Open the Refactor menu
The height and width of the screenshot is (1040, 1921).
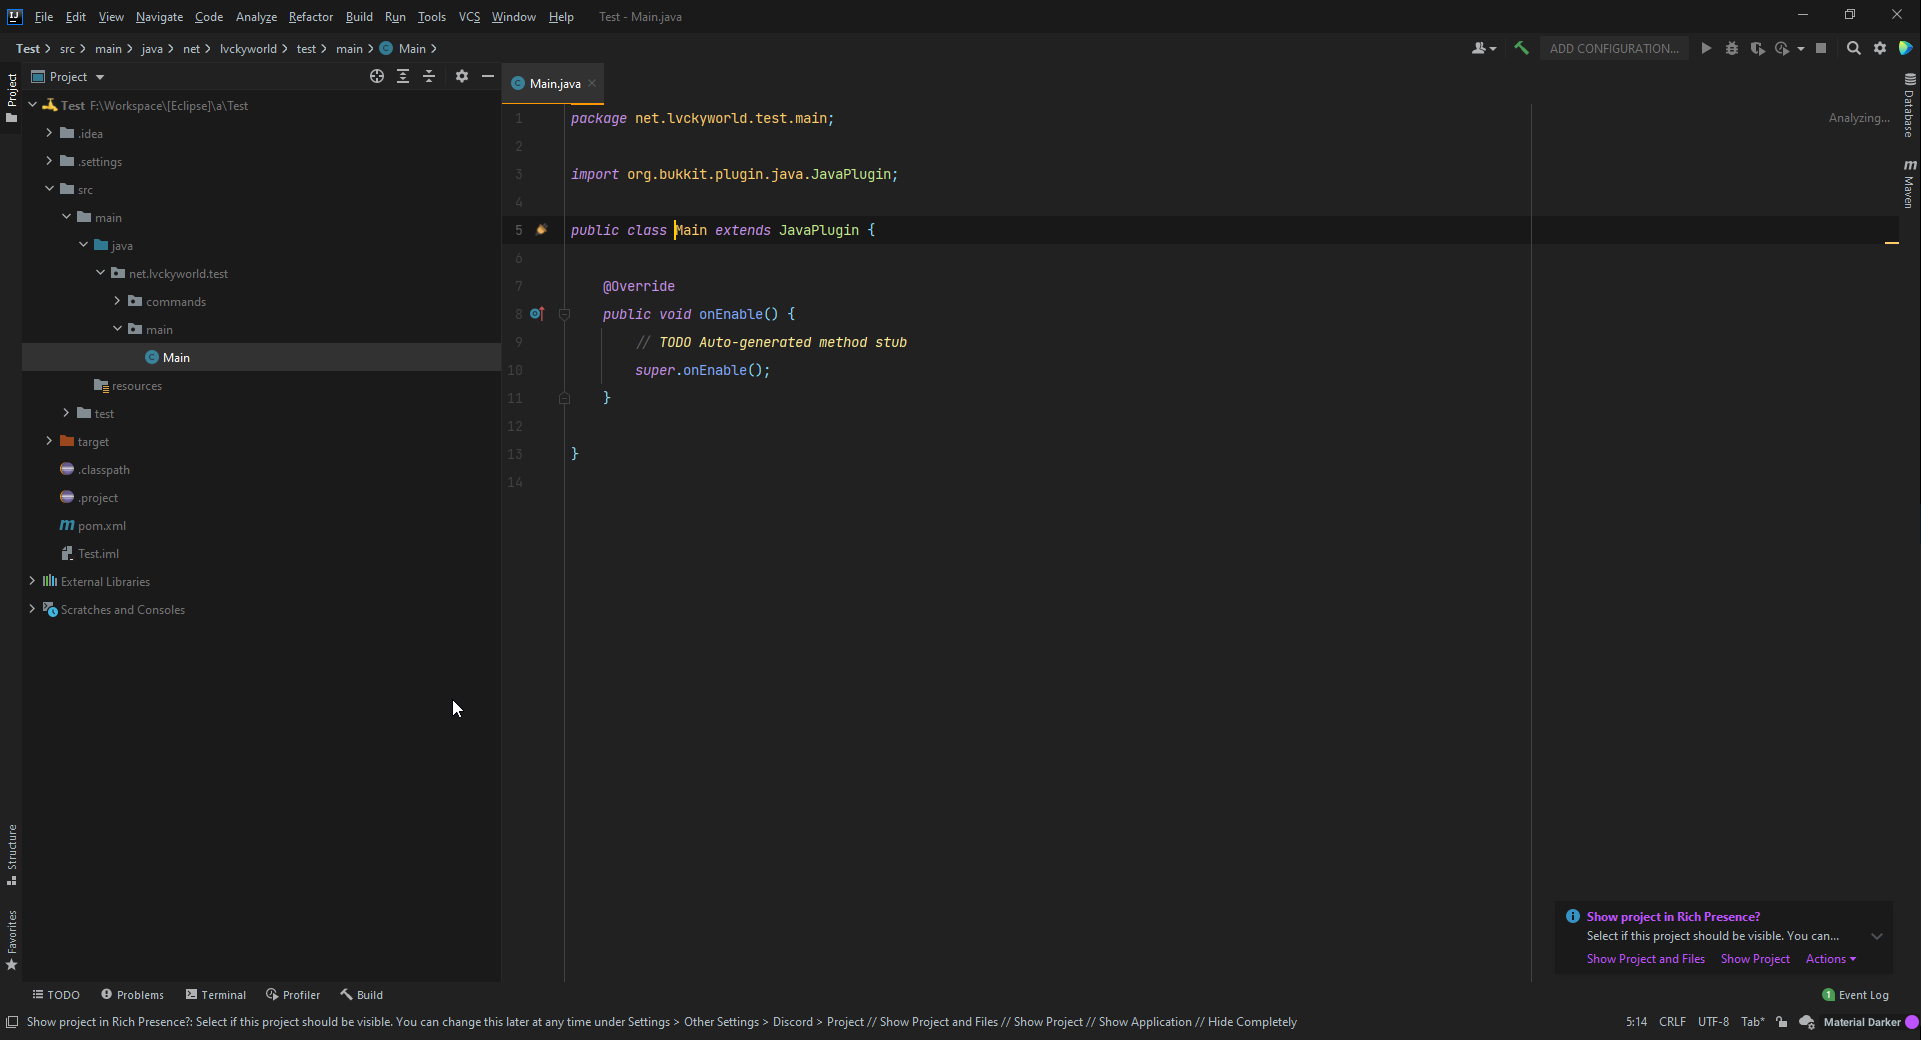click(x=310, y=17)
